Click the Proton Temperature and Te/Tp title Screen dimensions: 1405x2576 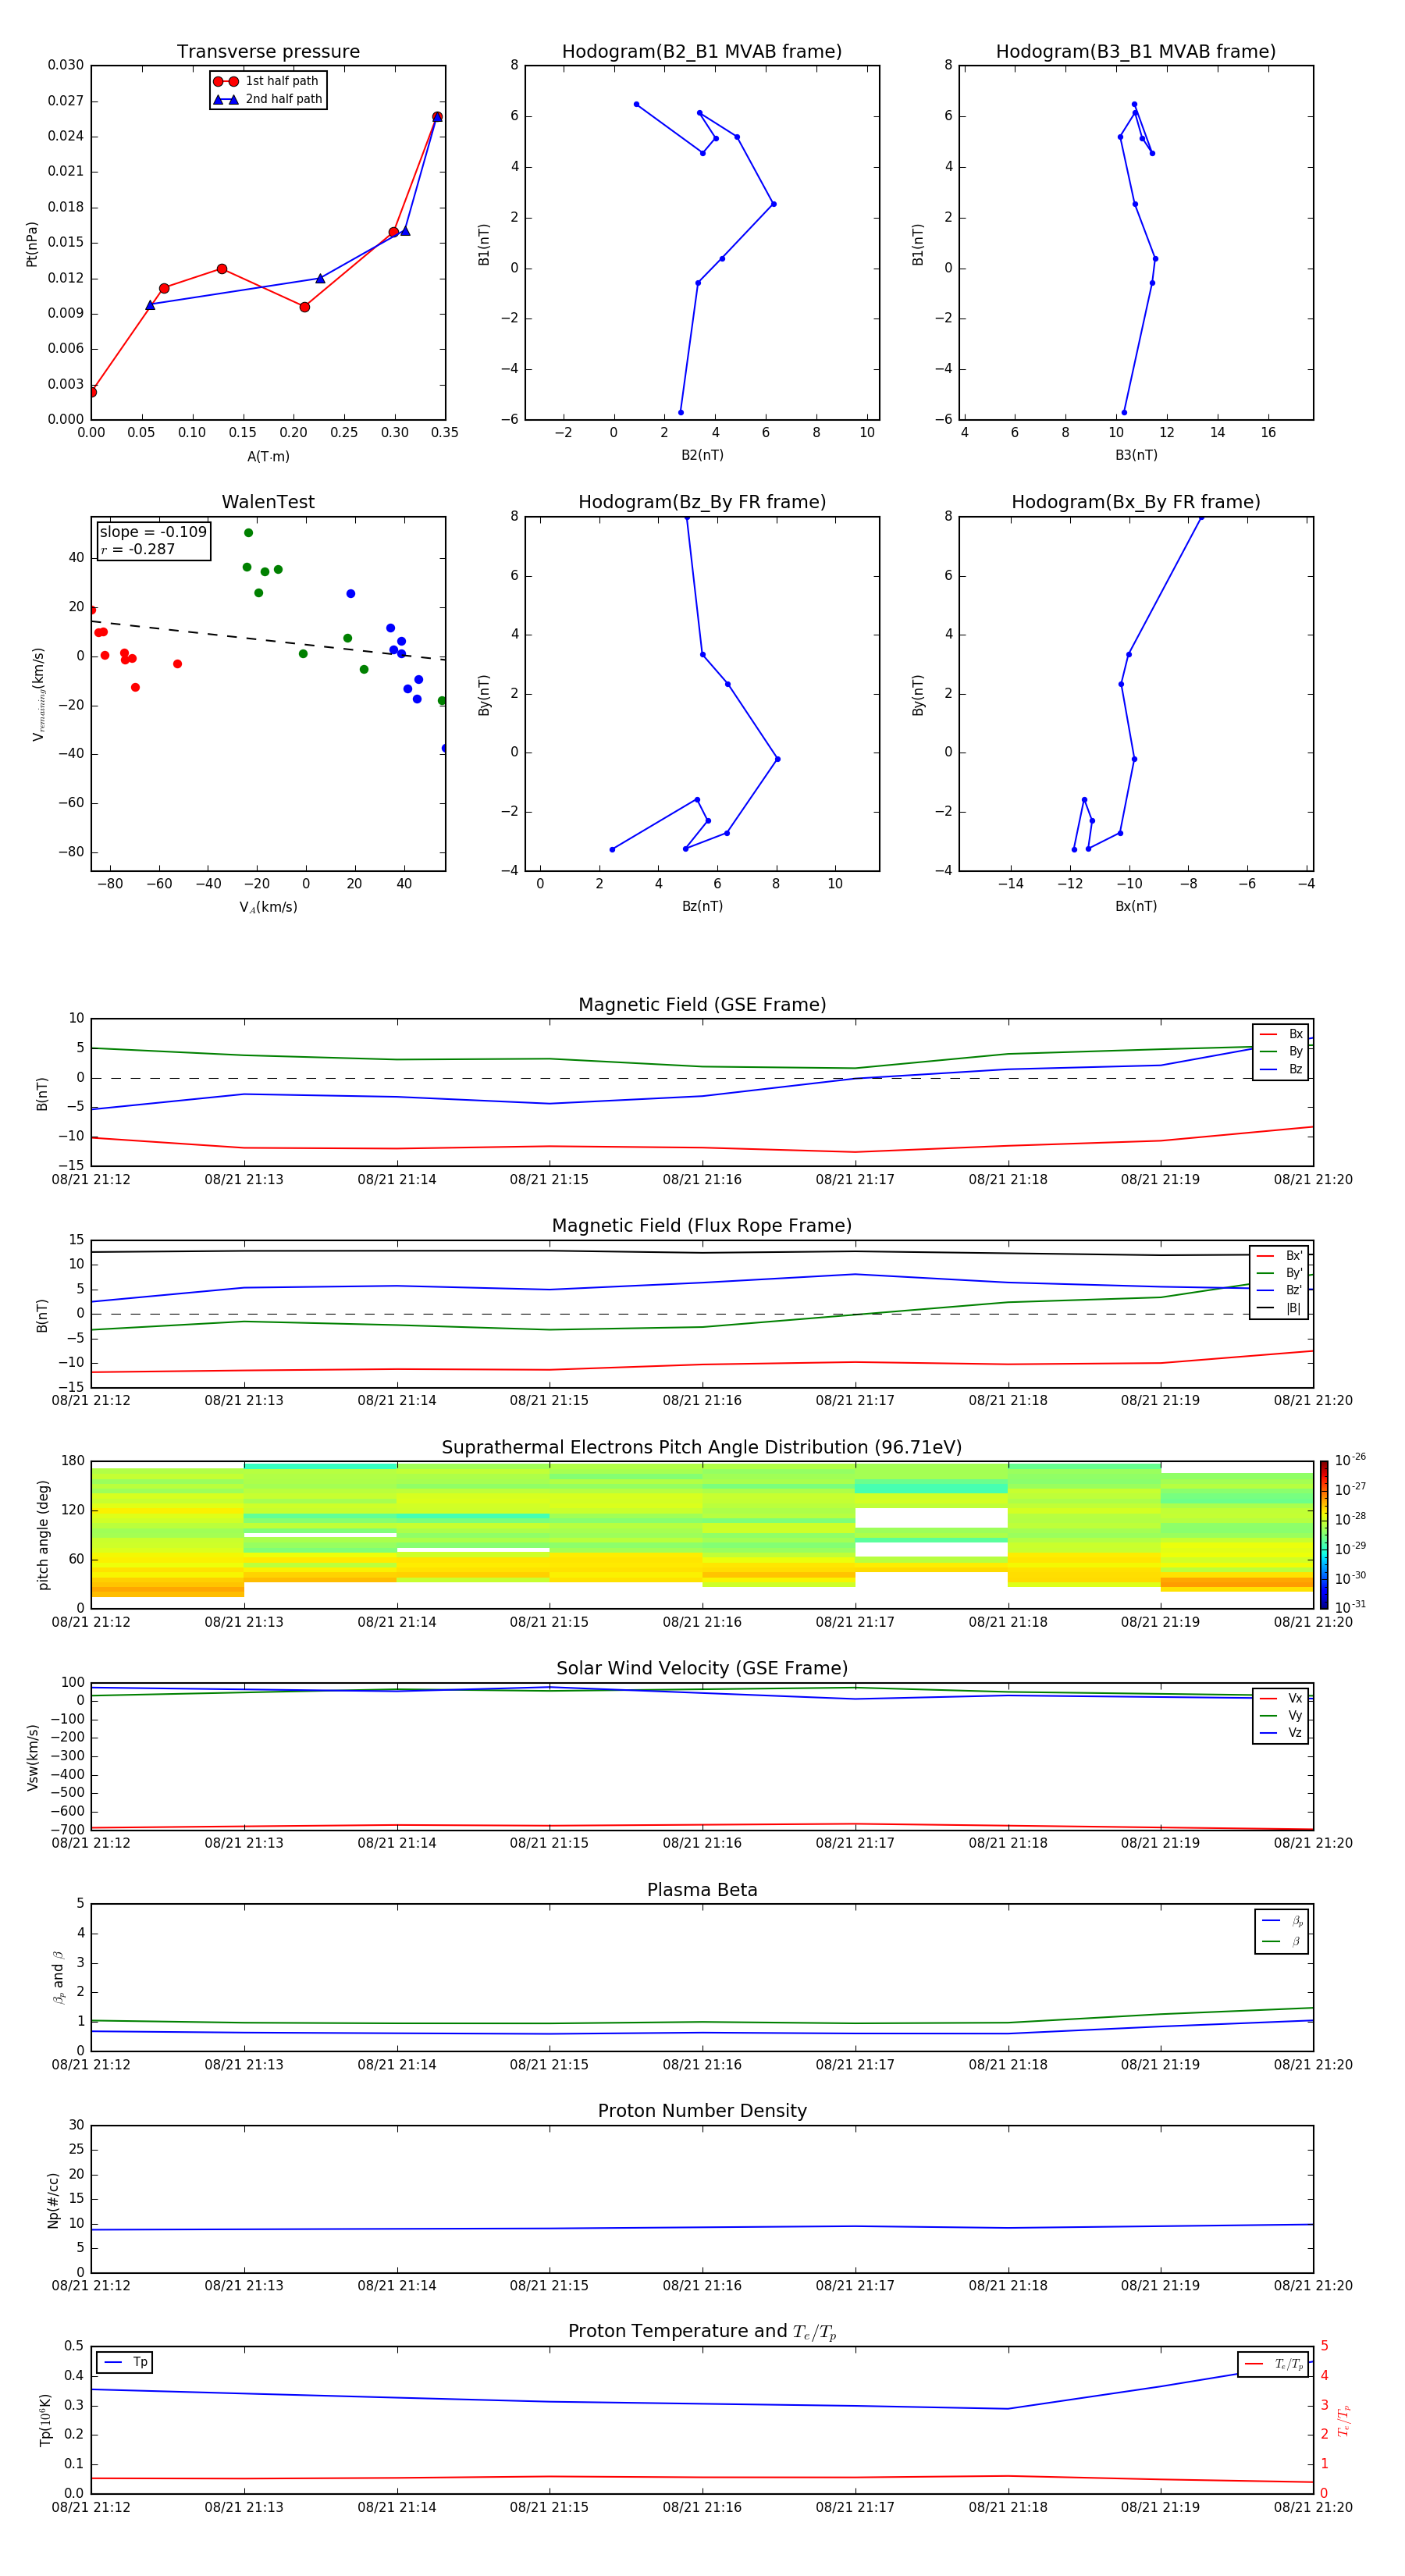(x=702, y=2331)
